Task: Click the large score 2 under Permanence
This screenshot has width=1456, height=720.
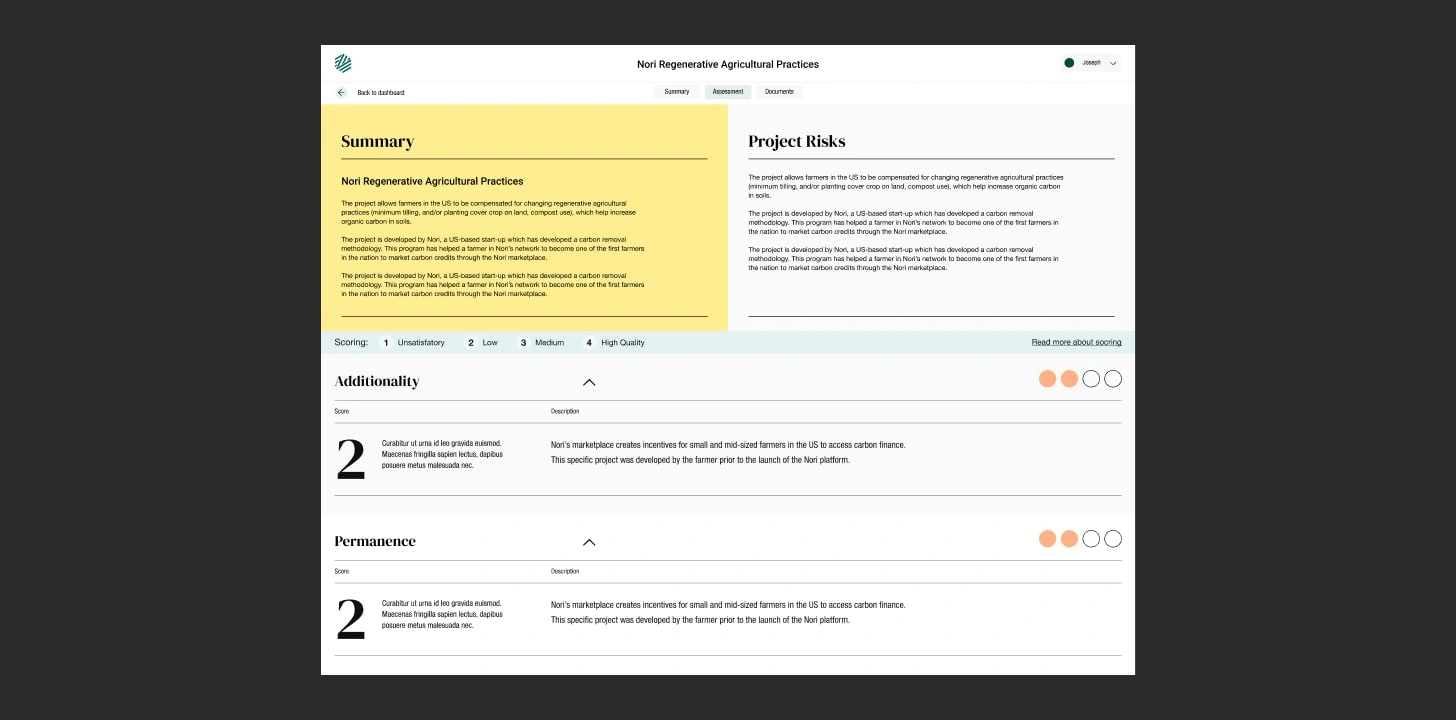Action: (351, 619)
